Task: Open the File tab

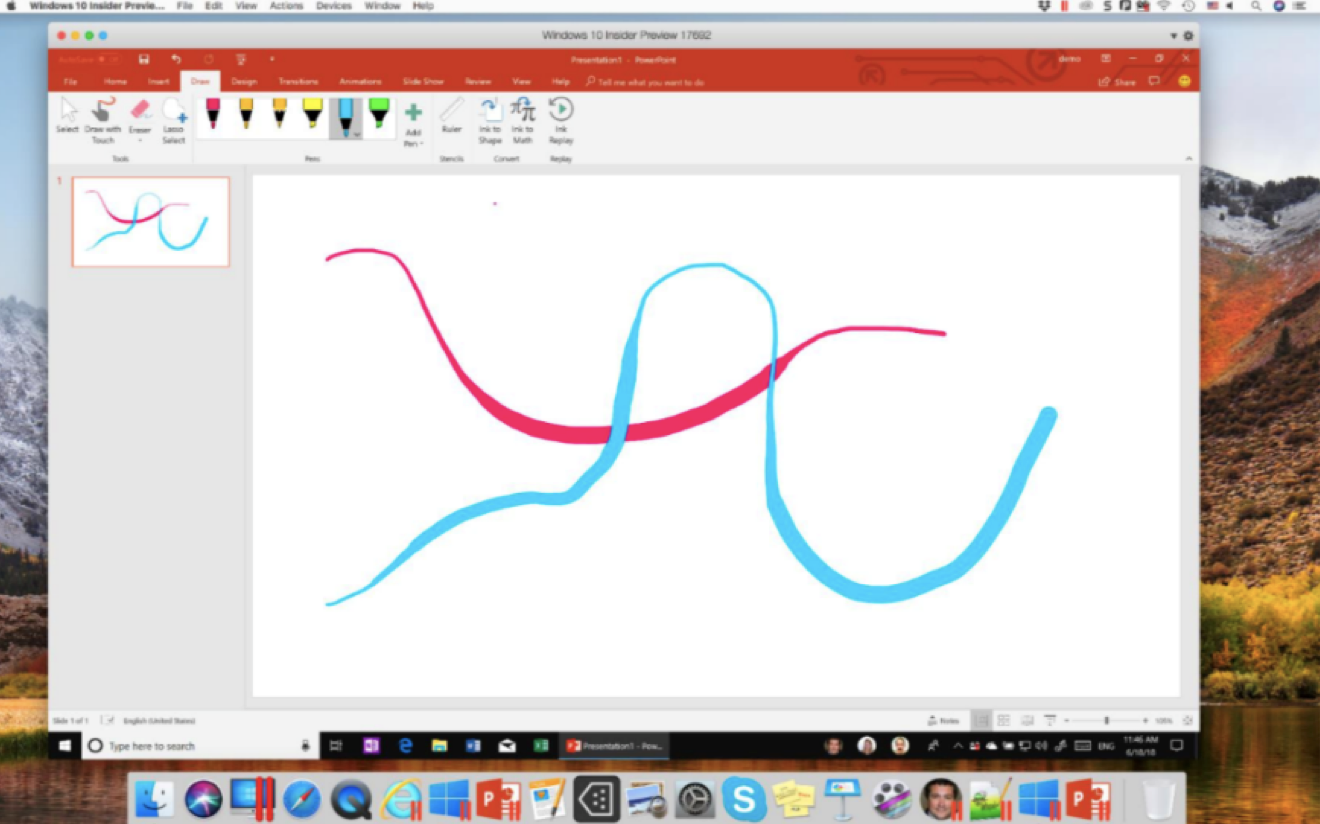Action: [70, 82]
